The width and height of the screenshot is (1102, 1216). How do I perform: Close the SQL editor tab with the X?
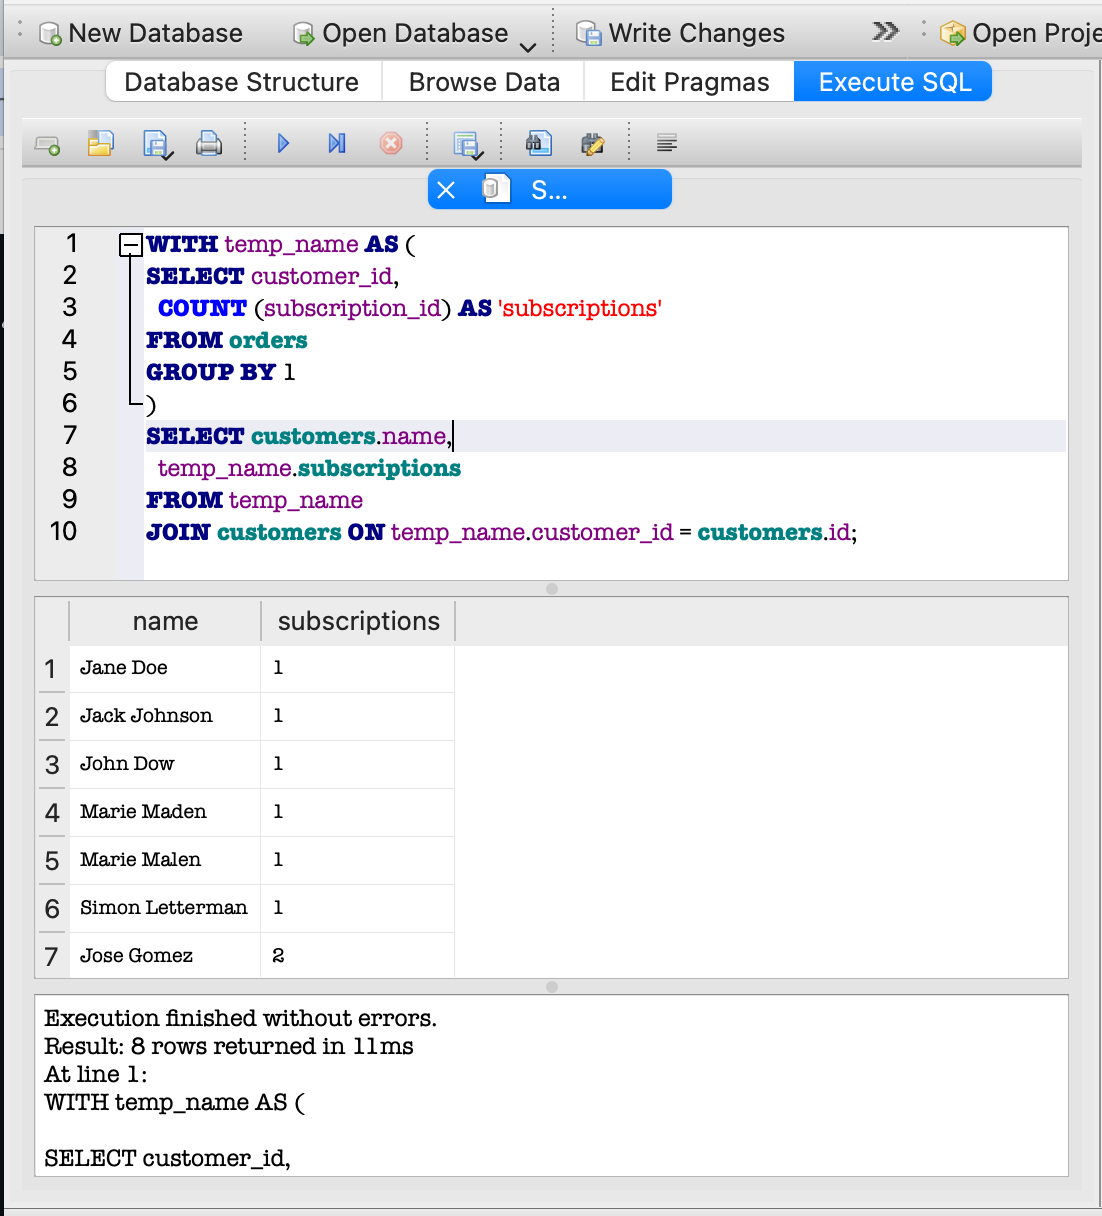[x=446, y=190]
